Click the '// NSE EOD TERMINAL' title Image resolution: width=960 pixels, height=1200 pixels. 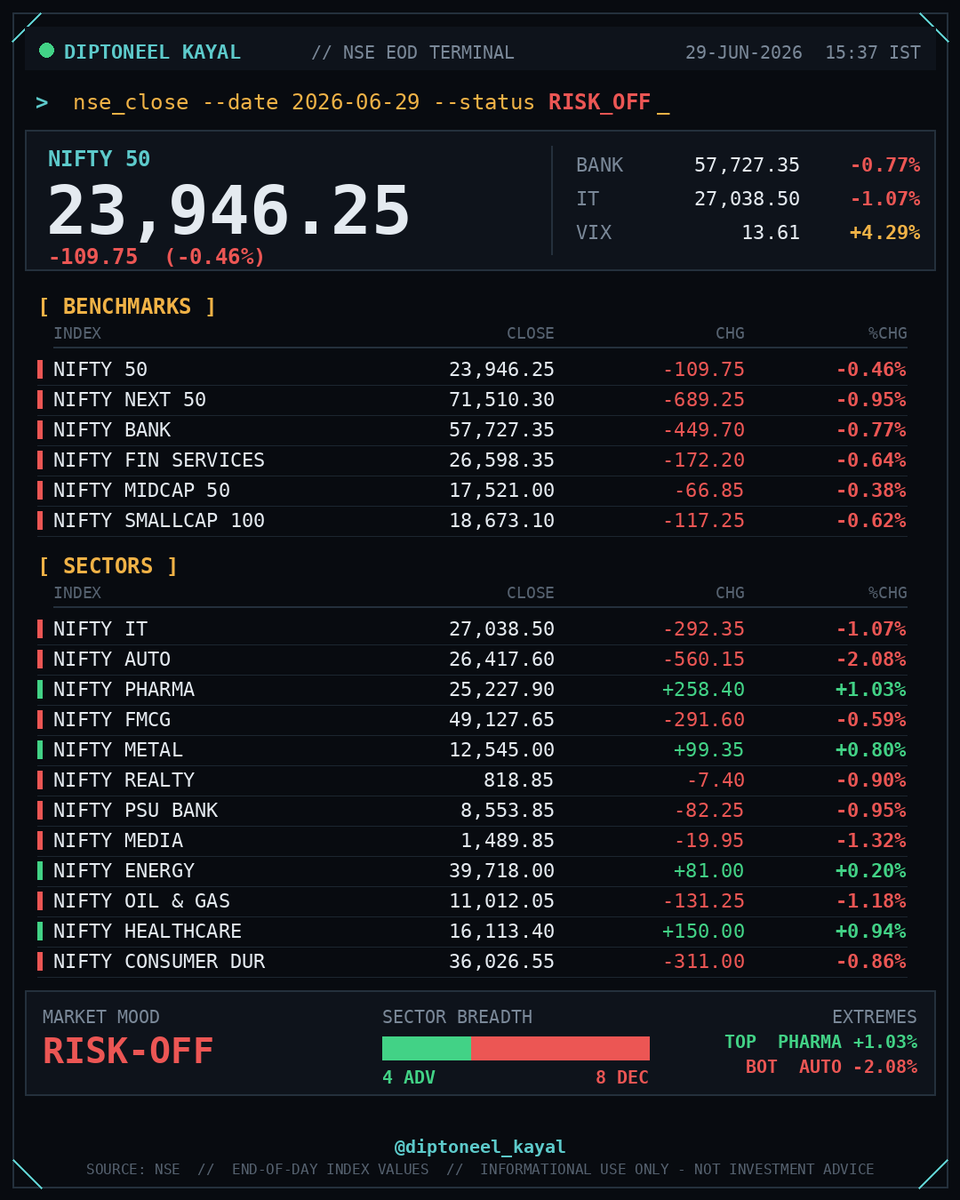[412, 52]
